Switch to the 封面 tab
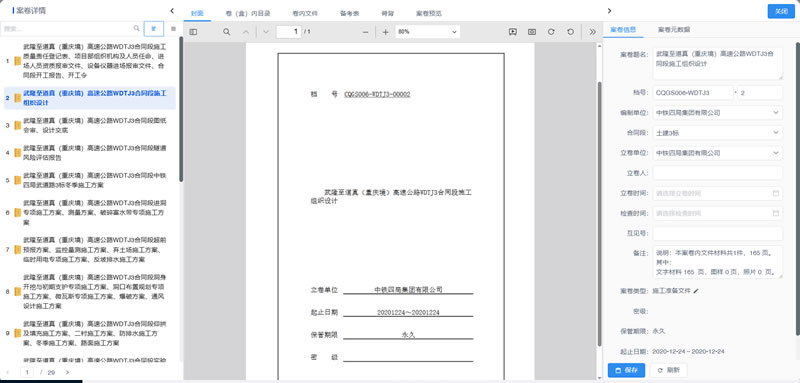 click(x=197, y=13)
